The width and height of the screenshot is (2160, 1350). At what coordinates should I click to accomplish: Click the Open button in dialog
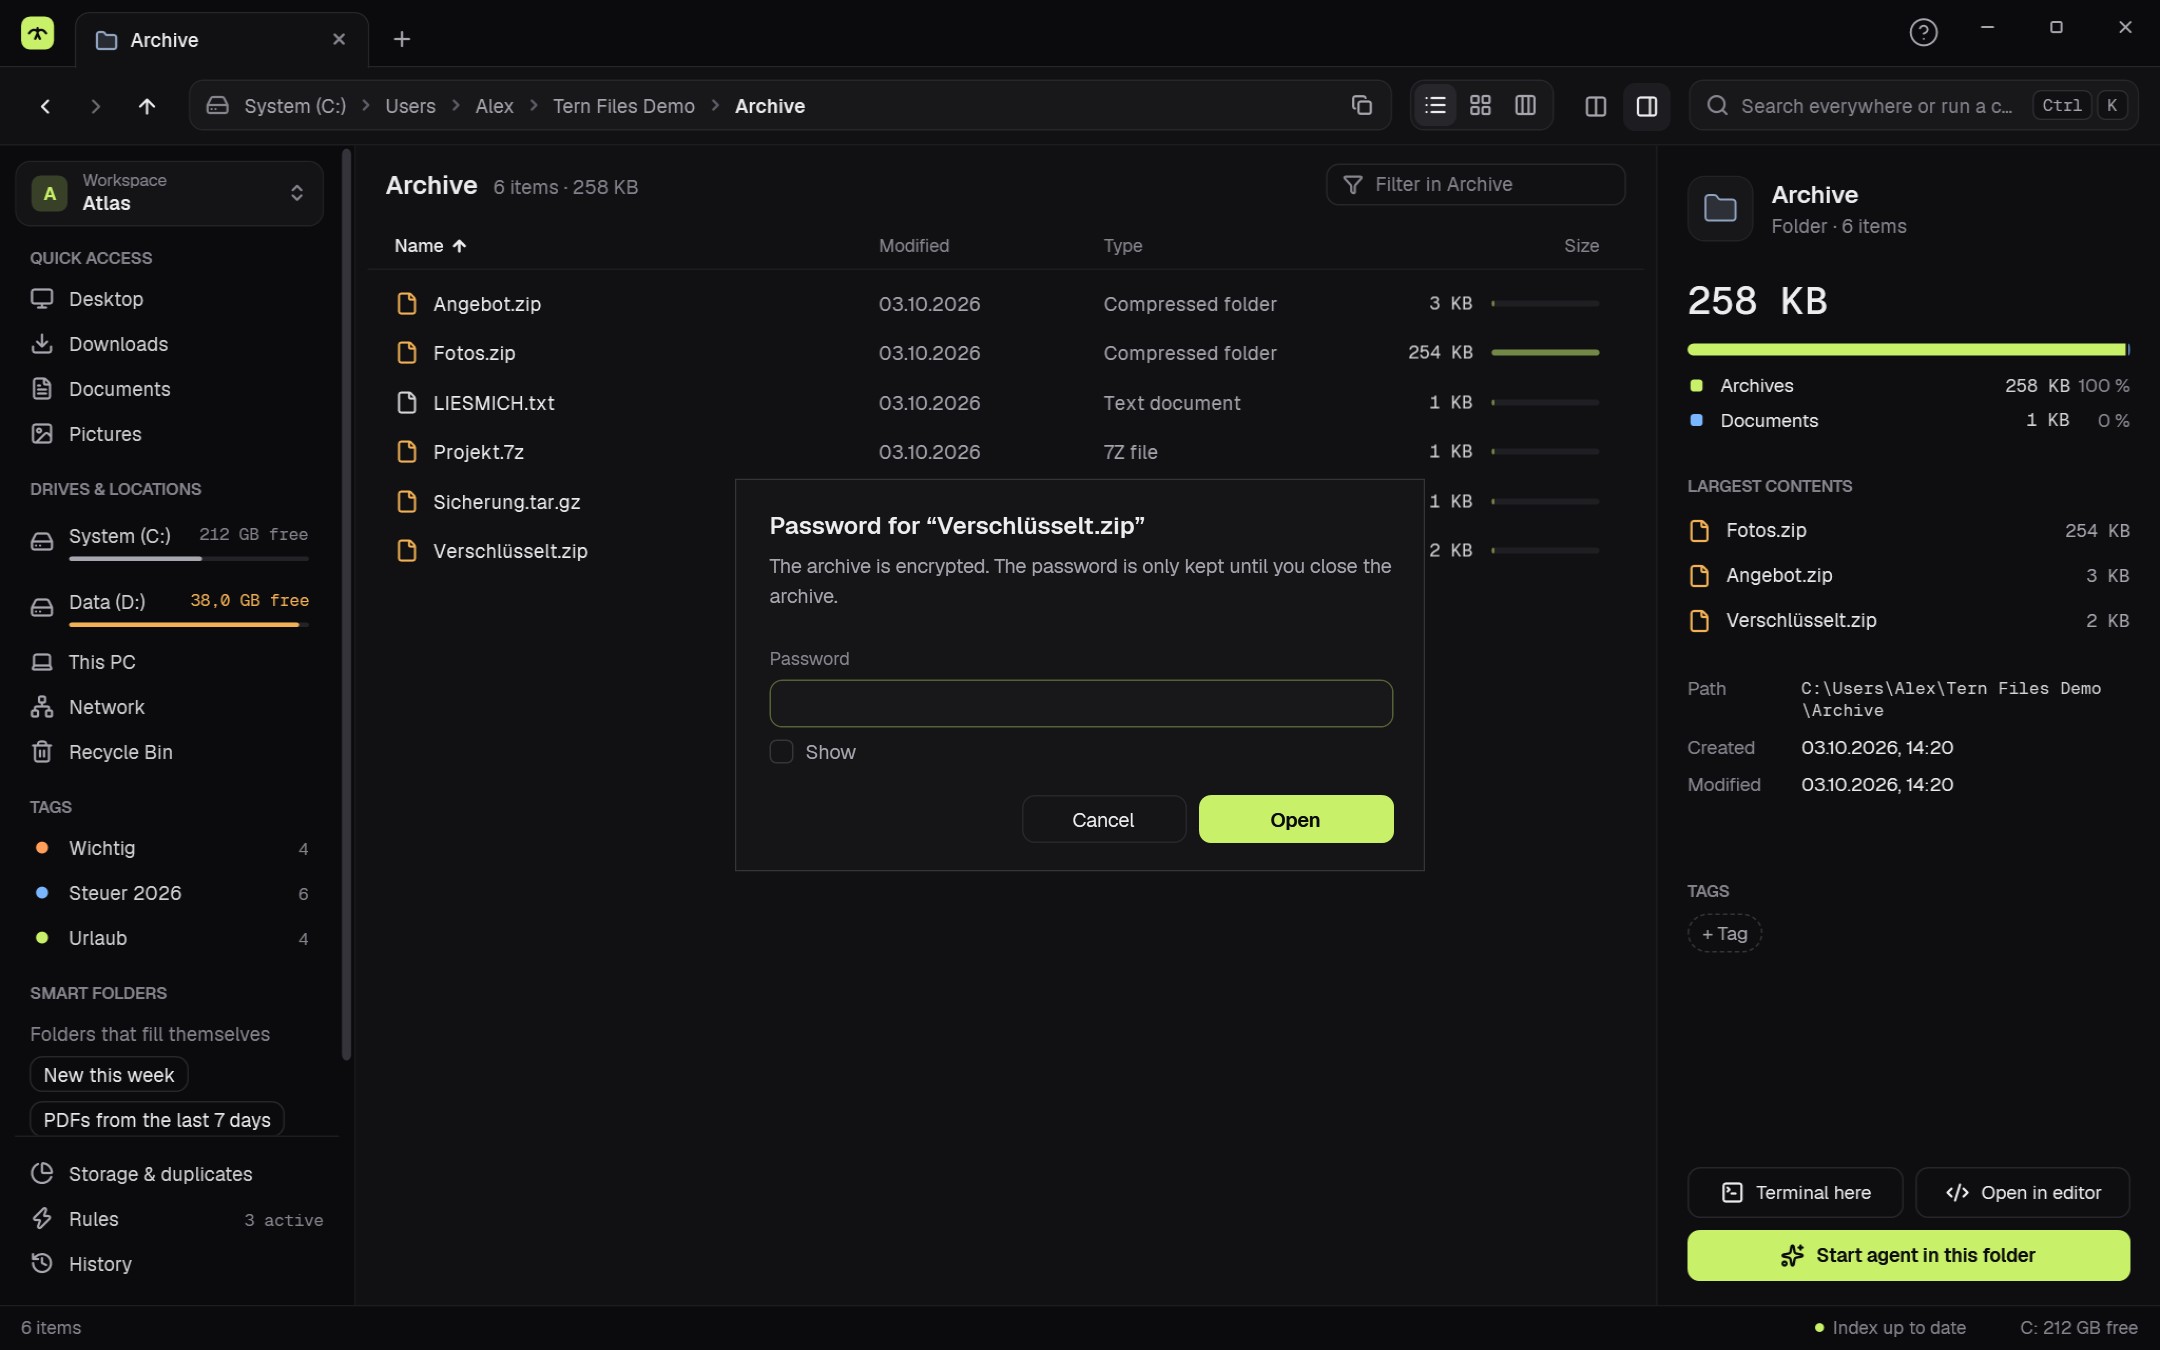1295,819
